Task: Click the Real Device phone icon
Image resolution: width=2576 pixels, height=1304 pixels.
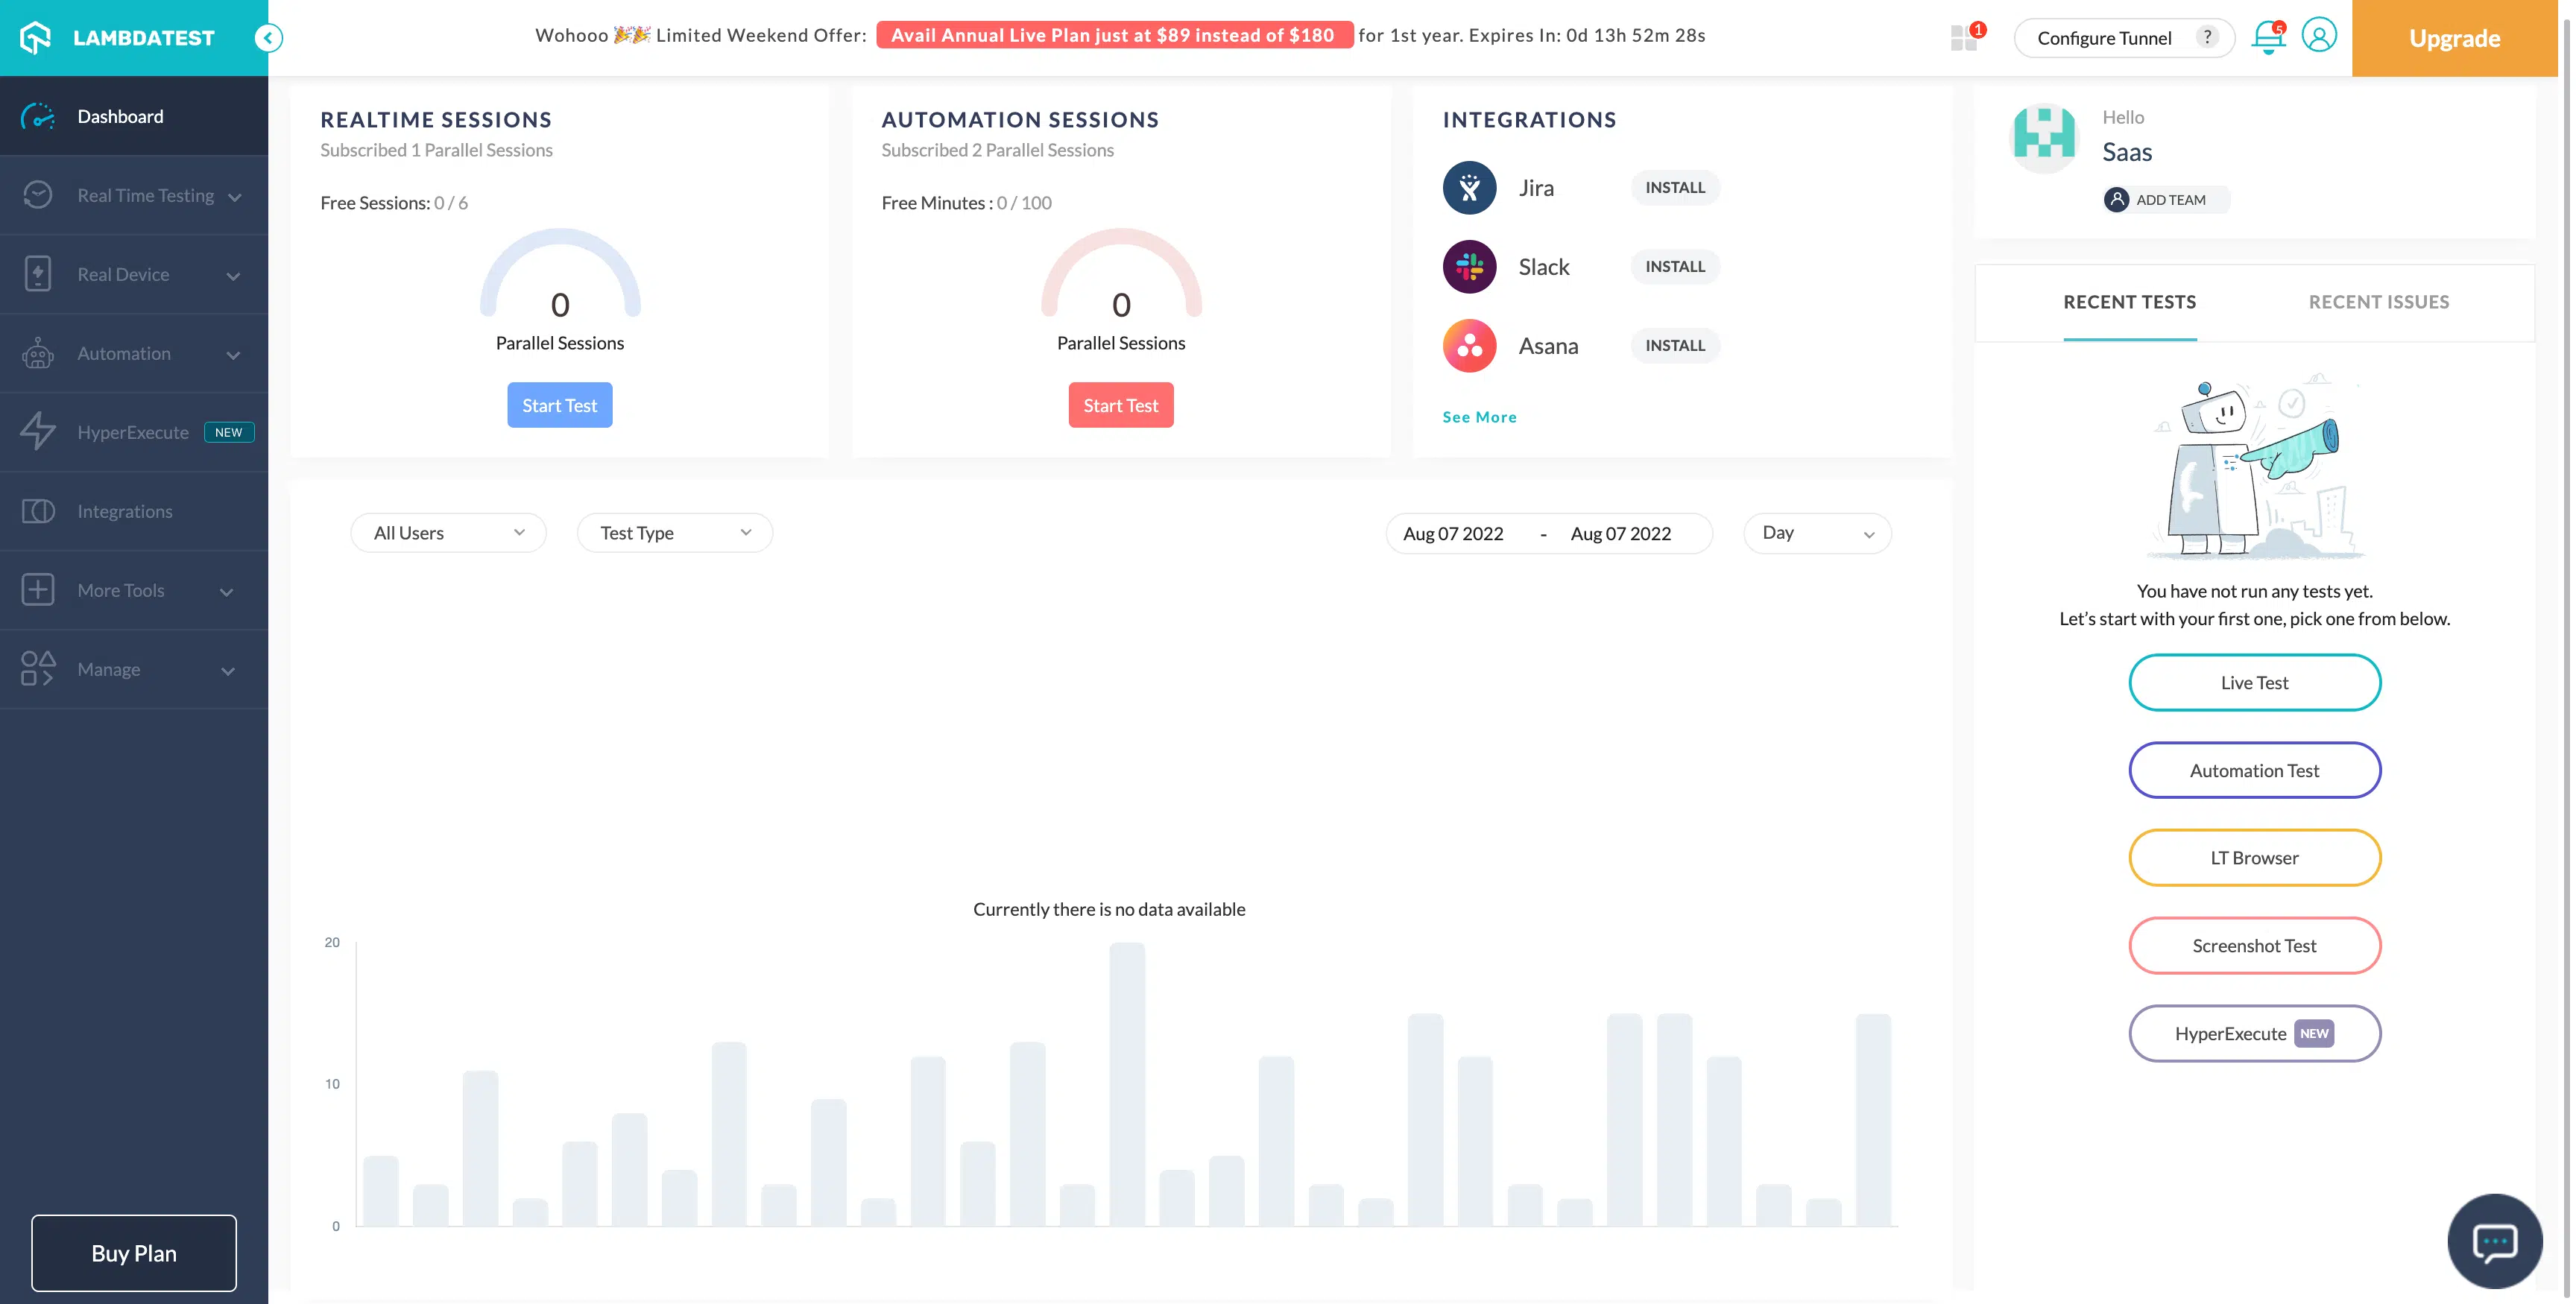Action: point(38,274)
